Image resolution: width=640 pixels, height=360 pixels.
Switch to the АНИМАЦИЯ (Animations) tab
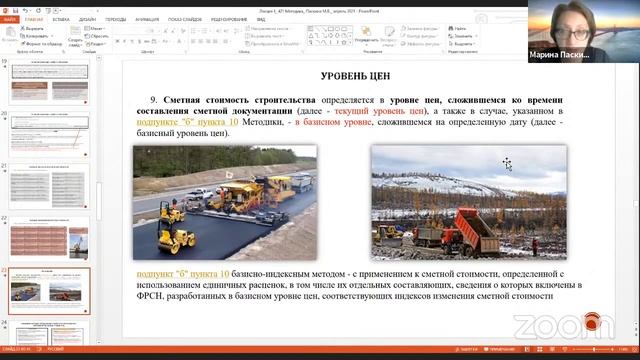(x=147, y=19)
